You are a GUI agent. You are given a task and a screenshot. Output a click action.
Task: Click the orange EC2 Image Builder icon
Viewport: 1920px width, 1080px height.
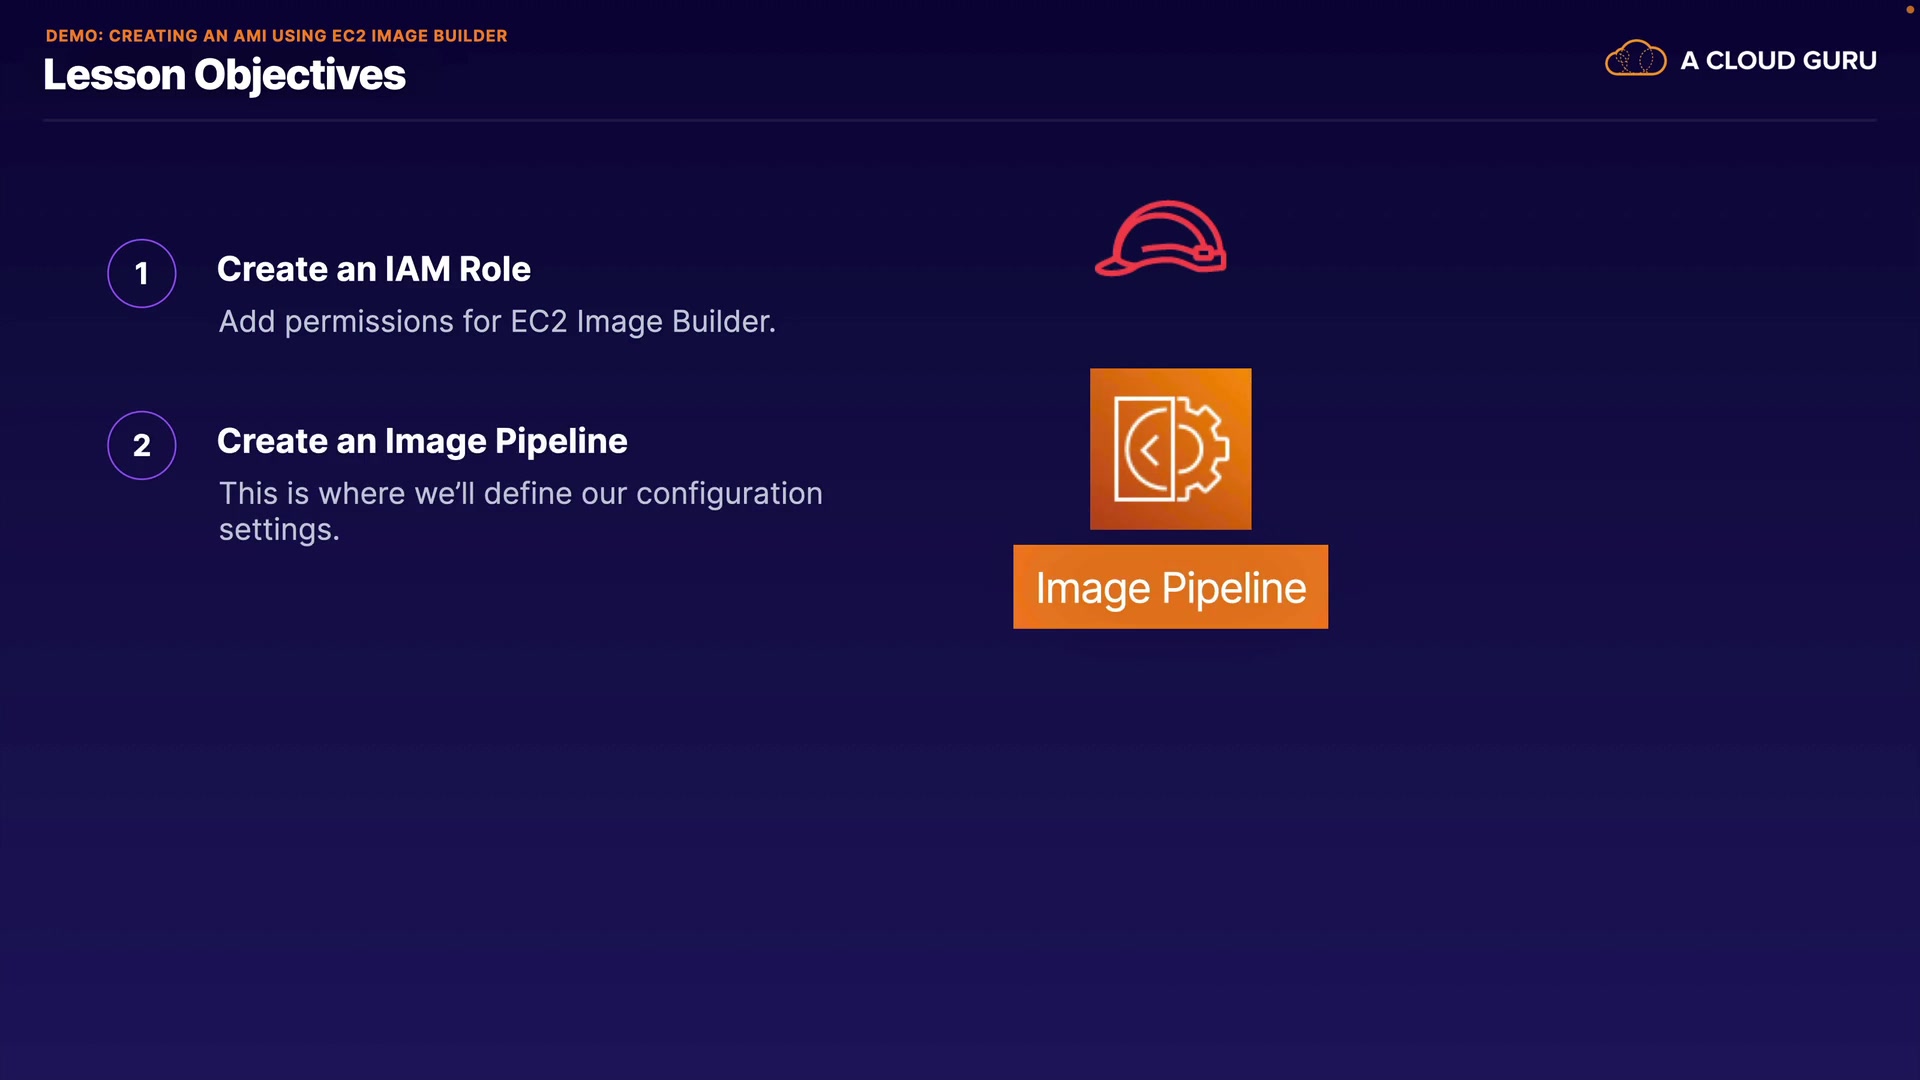(x=1170, y=449)
